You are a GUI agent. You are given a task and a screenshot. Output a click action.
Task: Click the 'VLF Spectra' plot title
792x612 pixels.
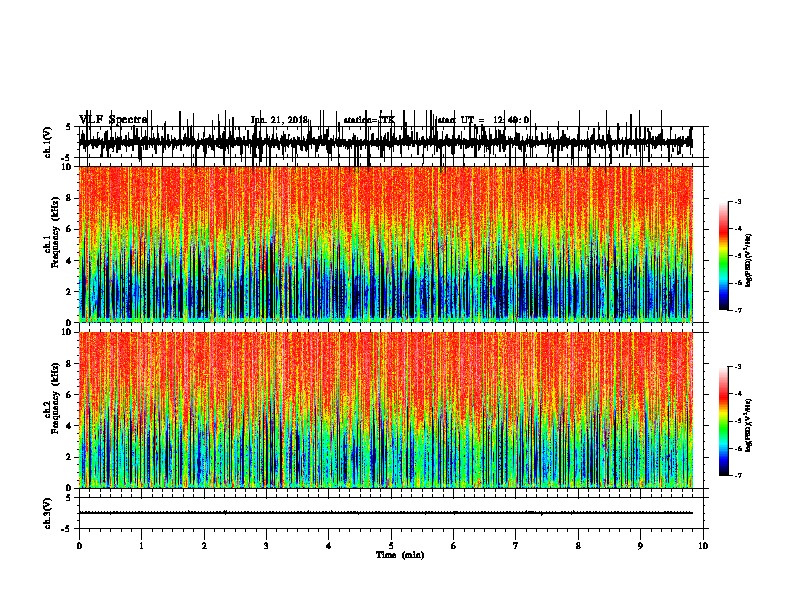[x=113, y=119]
